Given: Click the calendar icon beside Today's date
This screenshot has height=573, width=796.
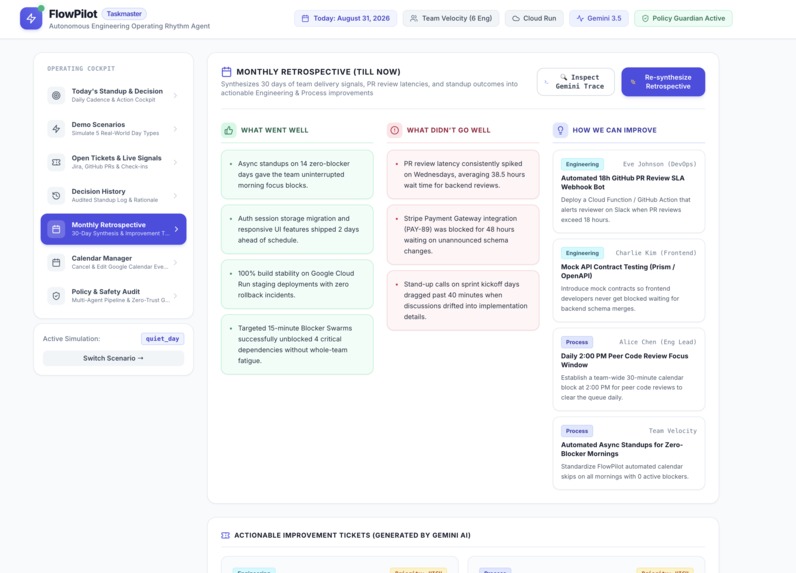Looking at the screenshot, I should click(305, 18).
